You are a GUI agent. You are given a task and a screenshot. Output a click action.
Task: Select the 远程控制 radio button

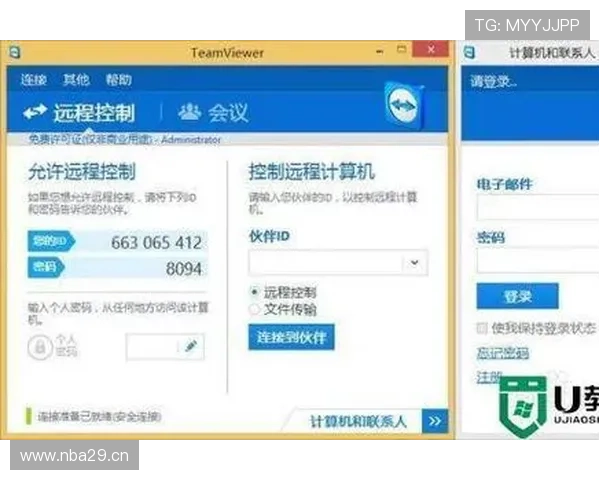click(x=254, y=292)
